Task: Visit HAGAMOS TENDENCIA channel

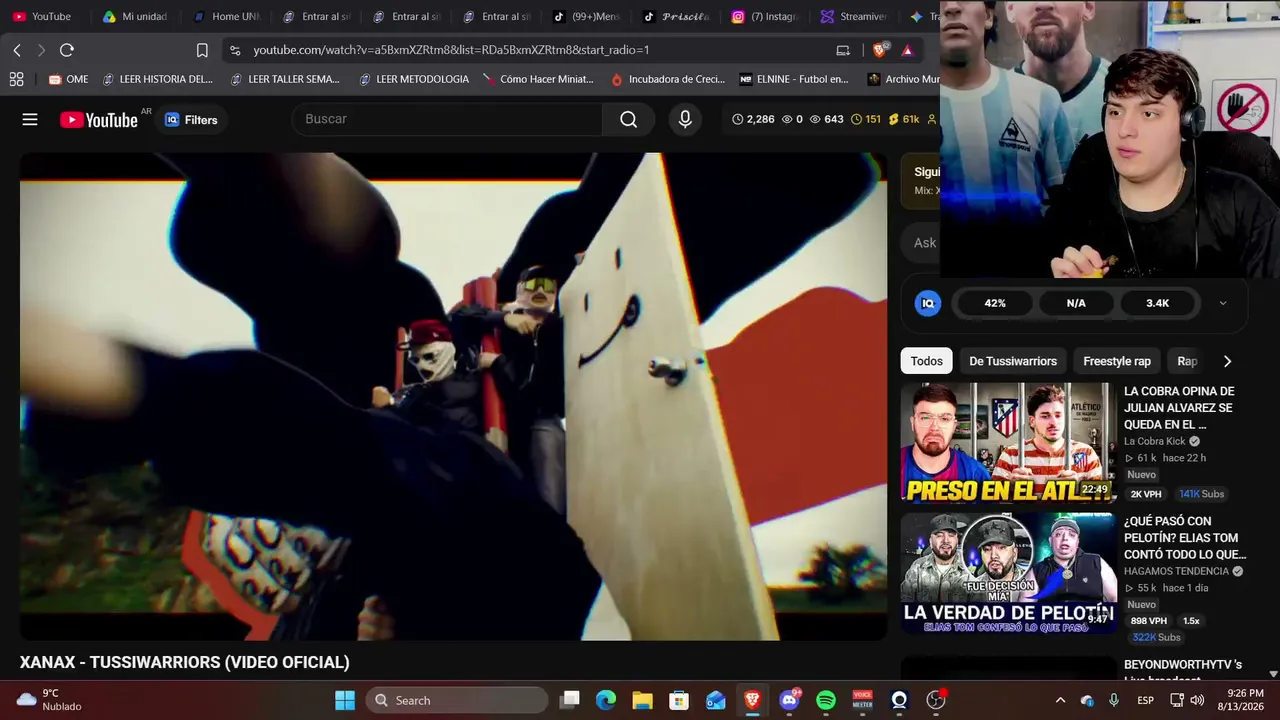Action: (x=1176, y=571)
